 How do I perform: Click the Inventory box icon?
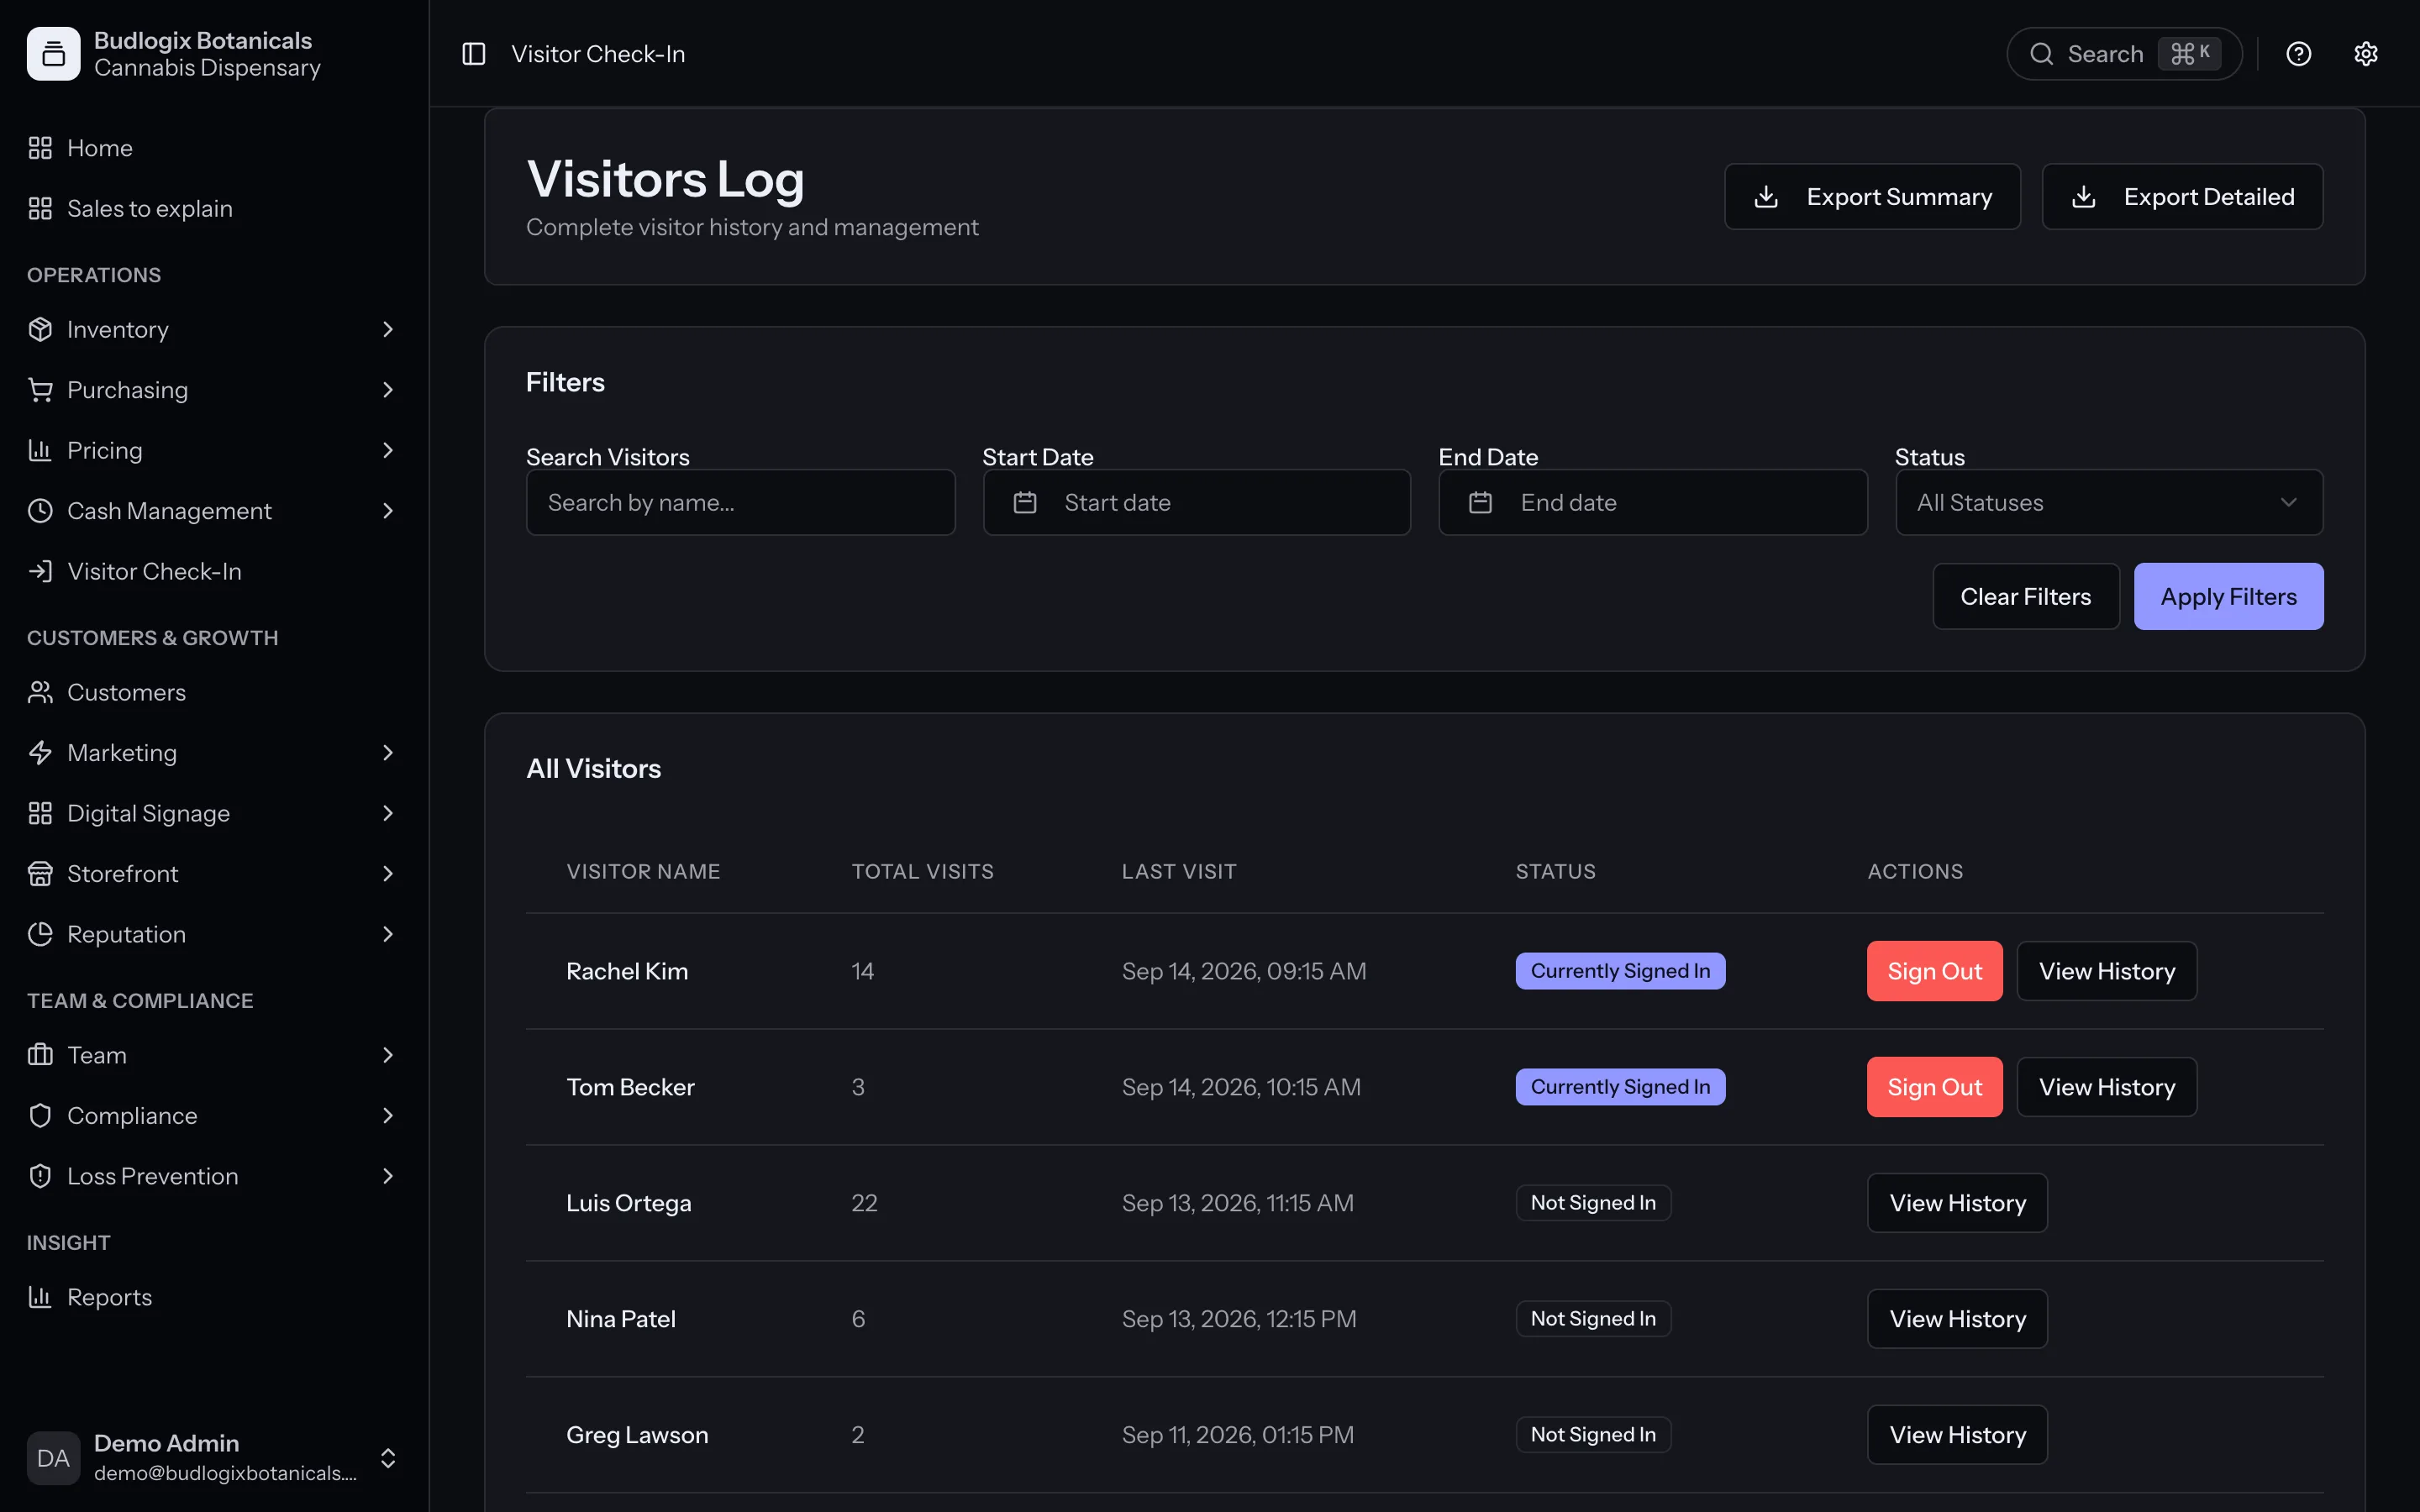pos(40,329)
